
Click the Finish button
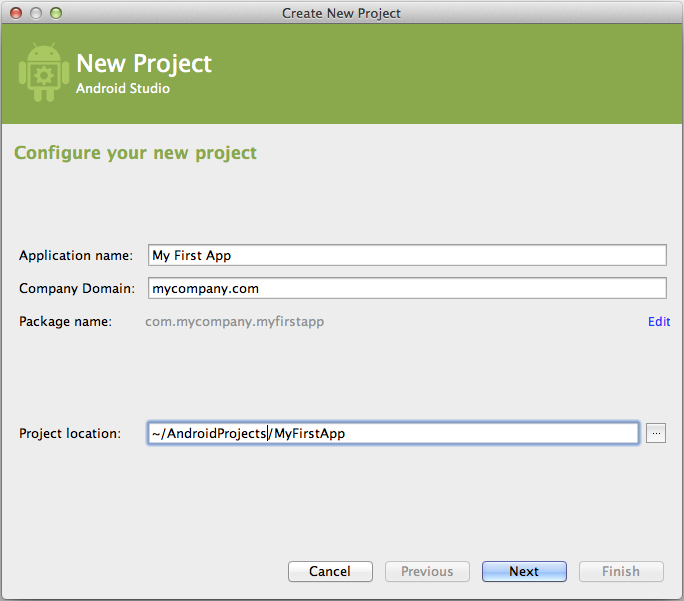tap(620, 571)
